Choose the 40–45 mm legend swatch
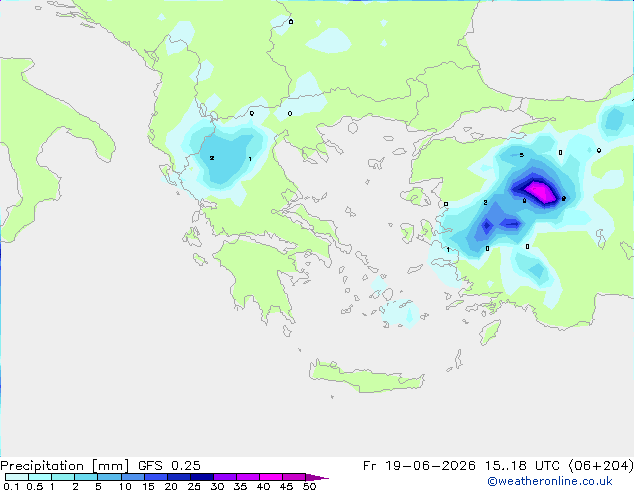This screenshot has width=634, height=490. [271, 477]
